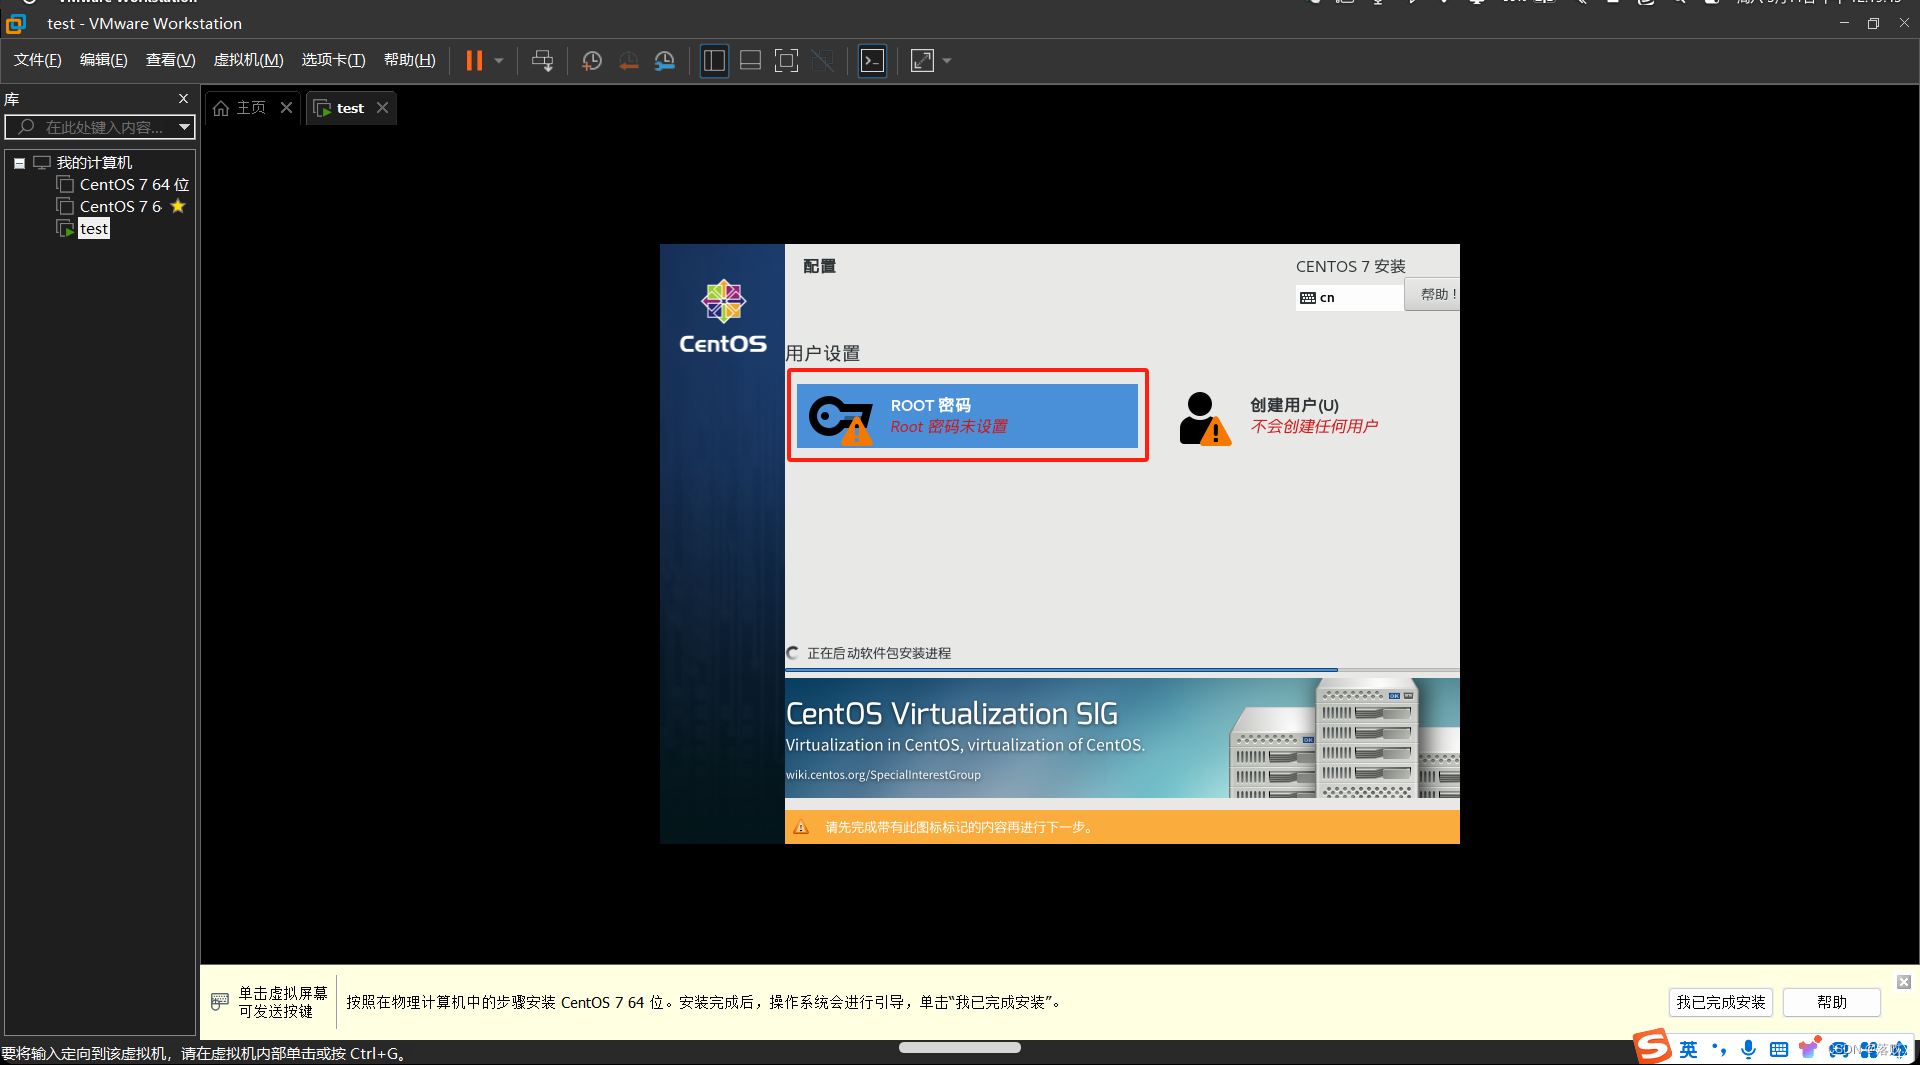Click the Unity mode icon
Image resolution: width=1920 pixels, height=1065 pixels.
[x=823, y=61]
